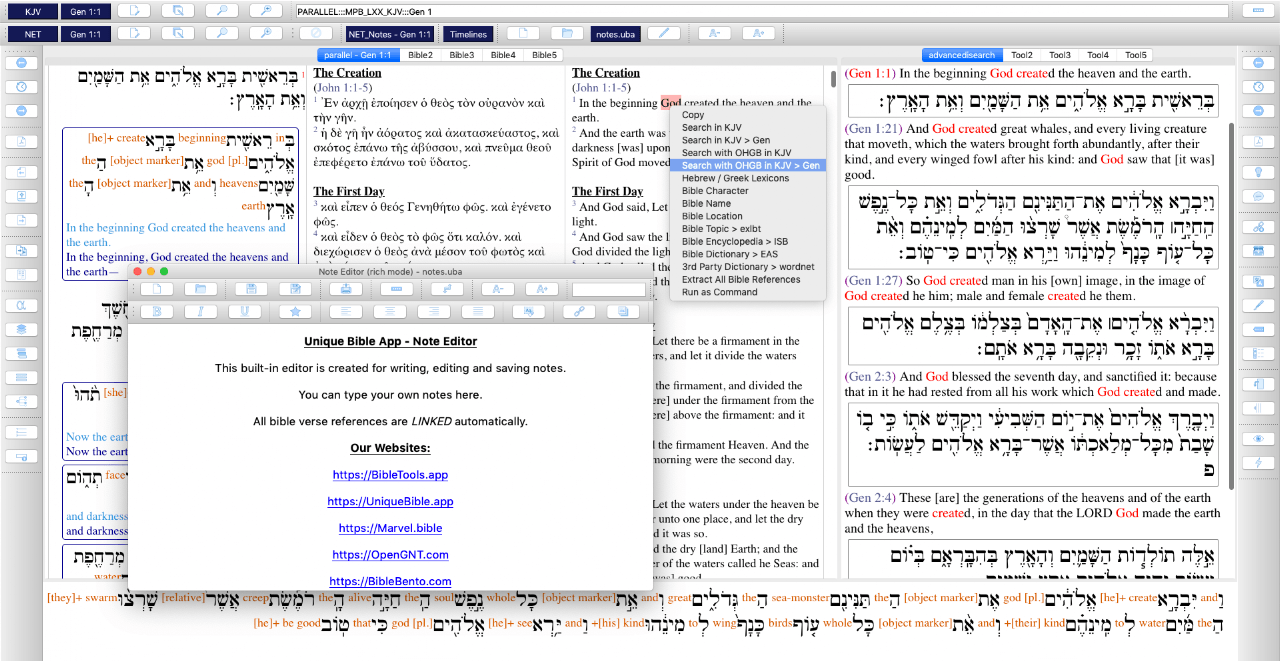Click print icon in Note Editor toolbar

pyautogui.click(x=346, y=289)
